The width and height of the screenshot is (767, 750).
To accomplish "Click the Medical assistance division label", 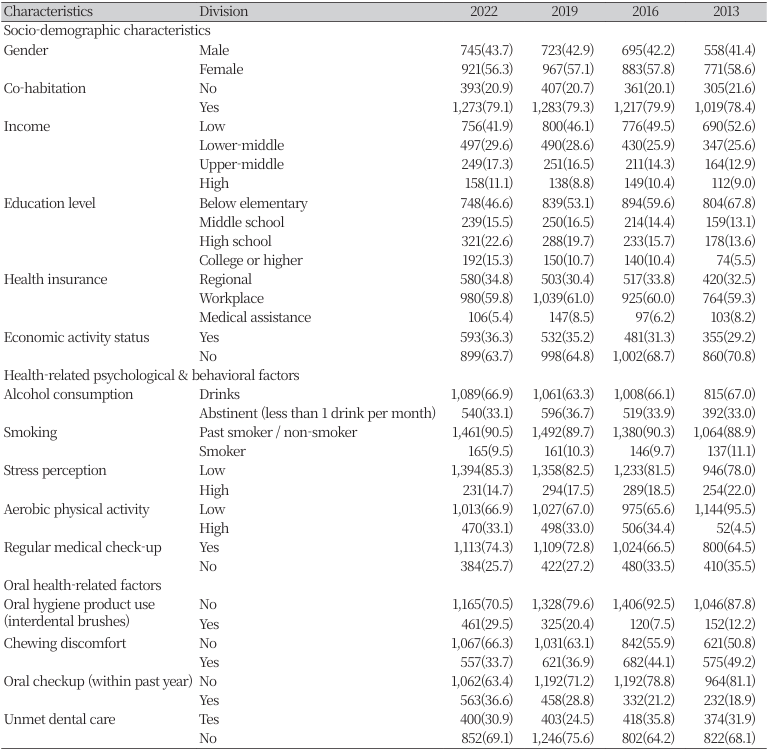I will (x=255, y=318).
